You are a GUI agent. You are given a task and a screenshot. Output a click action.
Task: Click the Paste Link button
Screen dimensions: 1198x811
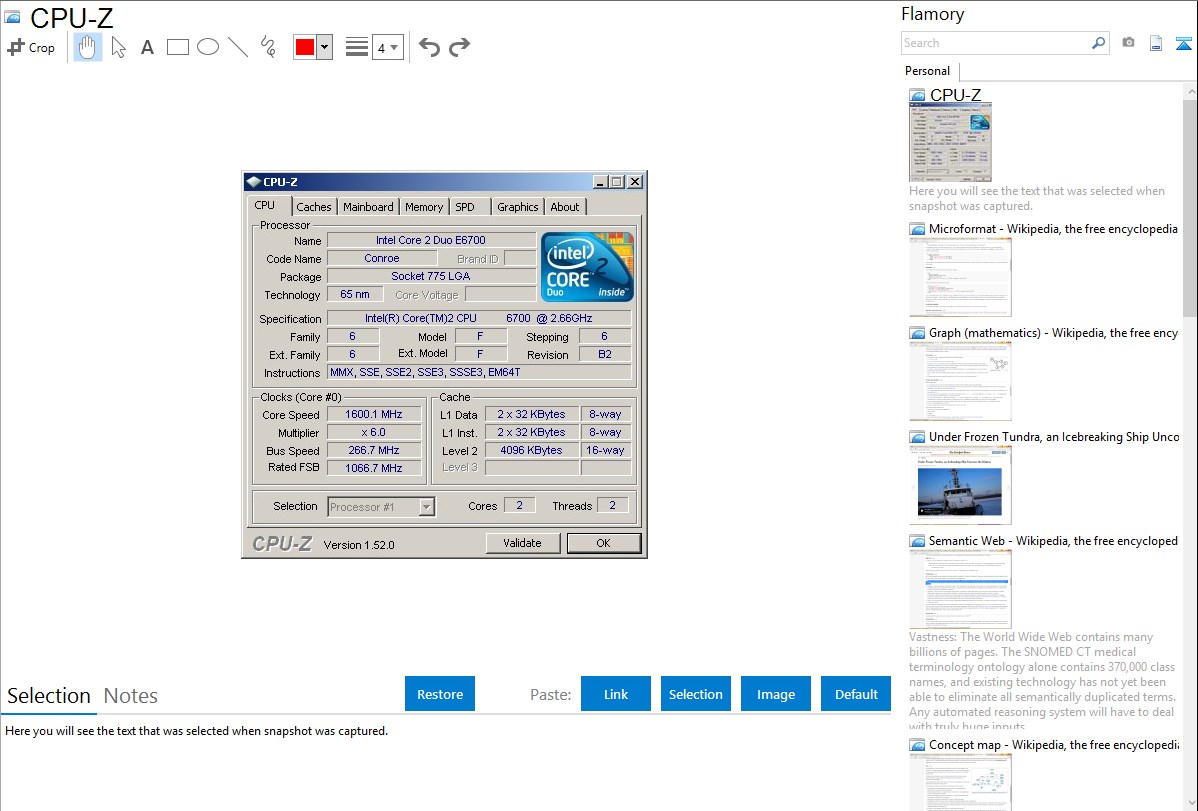pyautogui.click(x=616, y=694)
